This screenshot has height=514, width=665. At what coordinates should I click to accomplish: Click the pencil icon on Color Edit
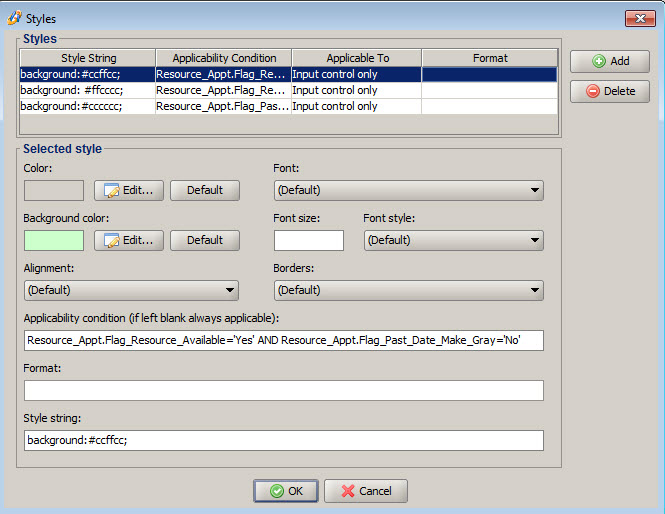pyautogui.click(x=112, y=191)
